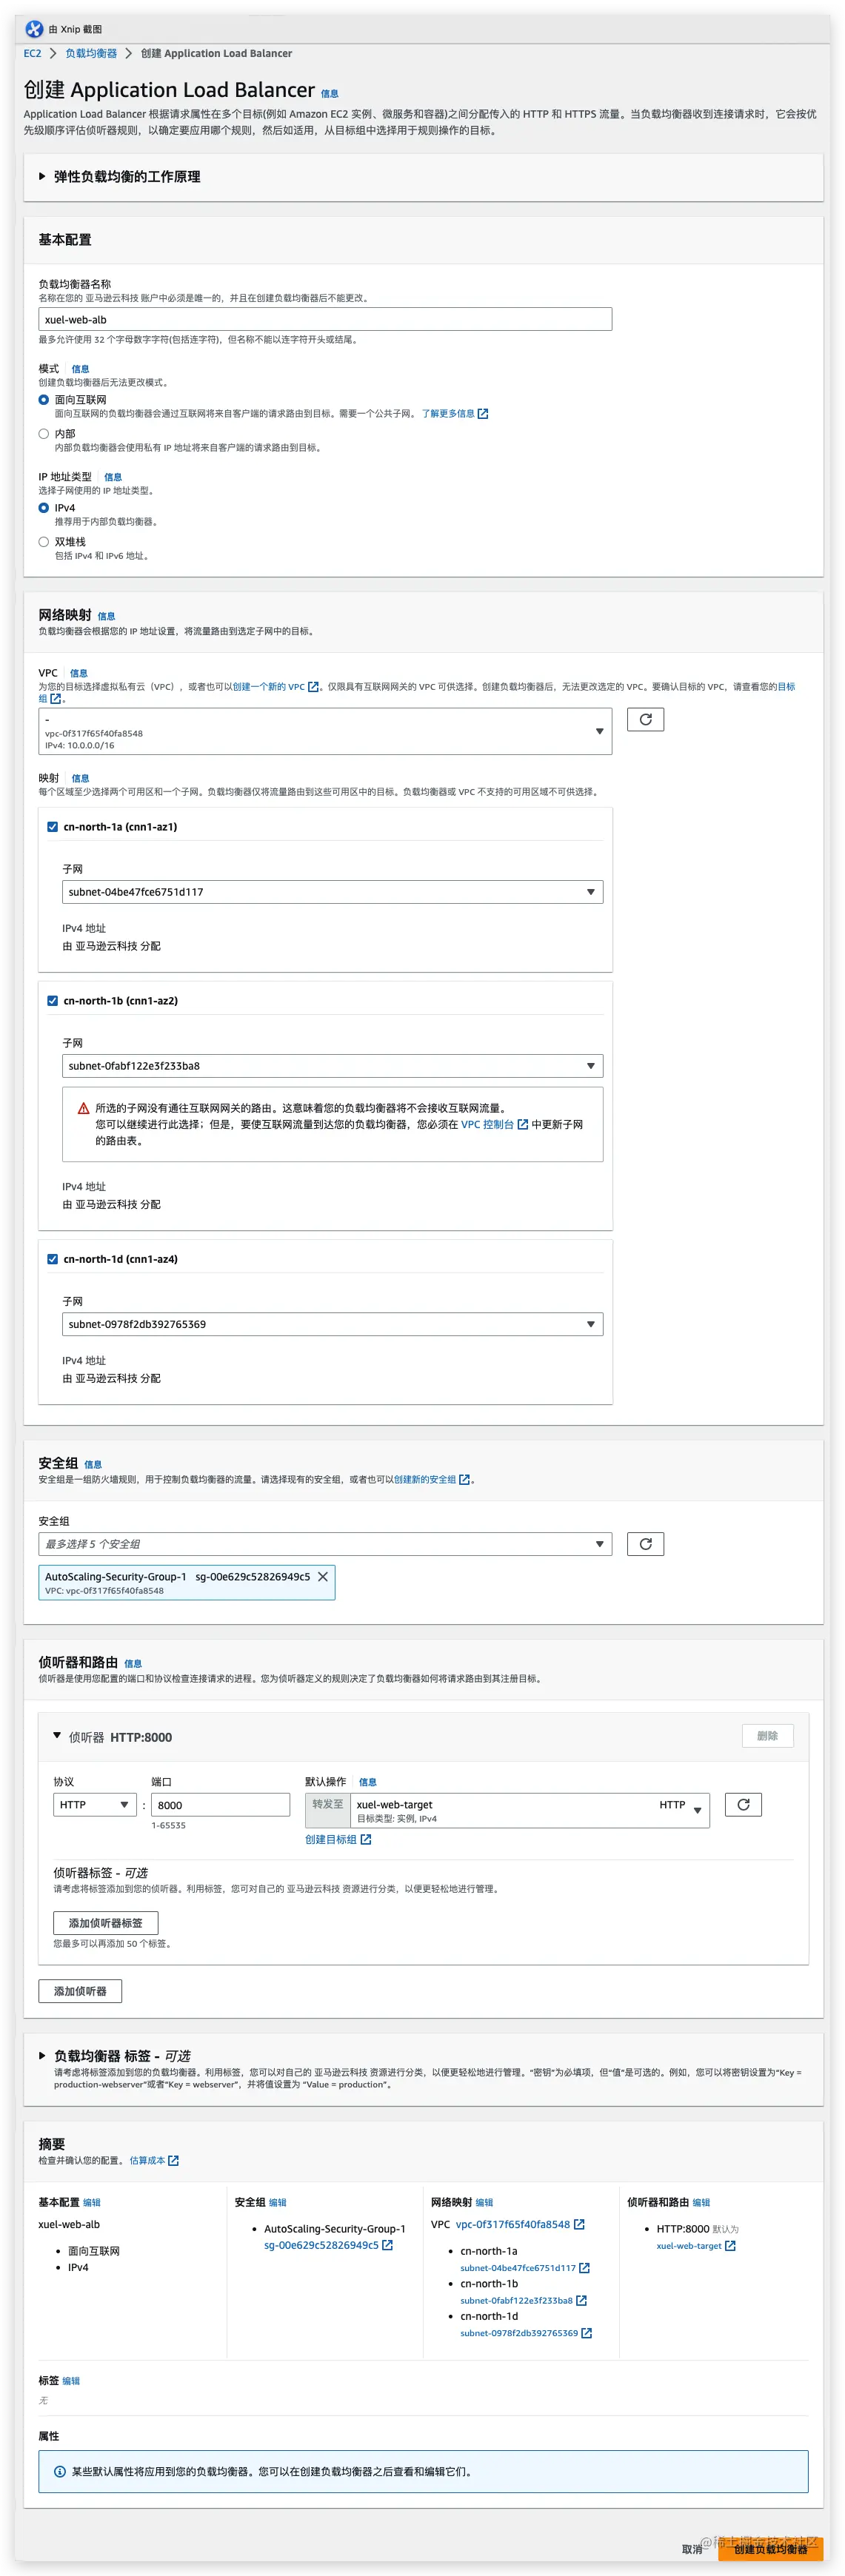Select 面向互联网 radio option
845x2576 pixels.
[x=44, y=400]
